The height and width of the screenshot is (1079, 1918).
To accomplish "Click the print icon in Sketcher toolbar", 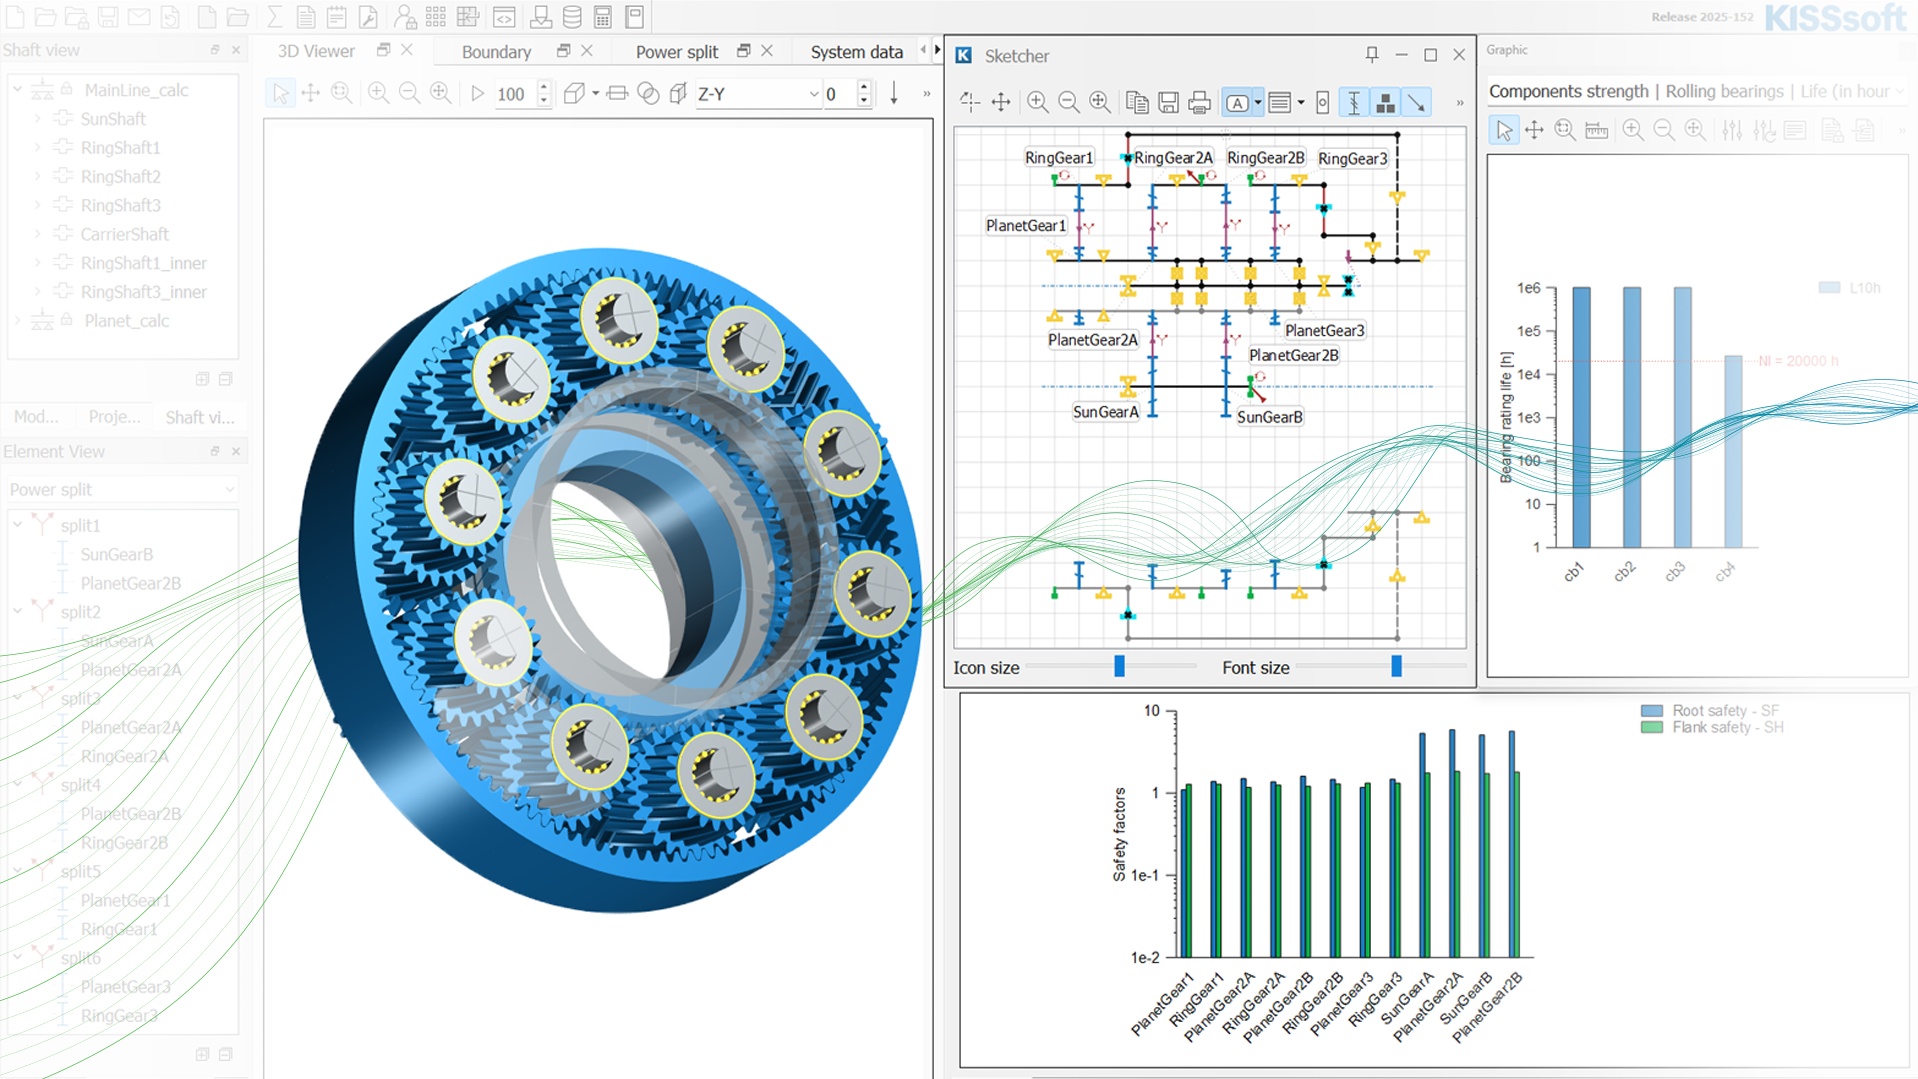I will pyautogui.click(x=1199, y=102).
